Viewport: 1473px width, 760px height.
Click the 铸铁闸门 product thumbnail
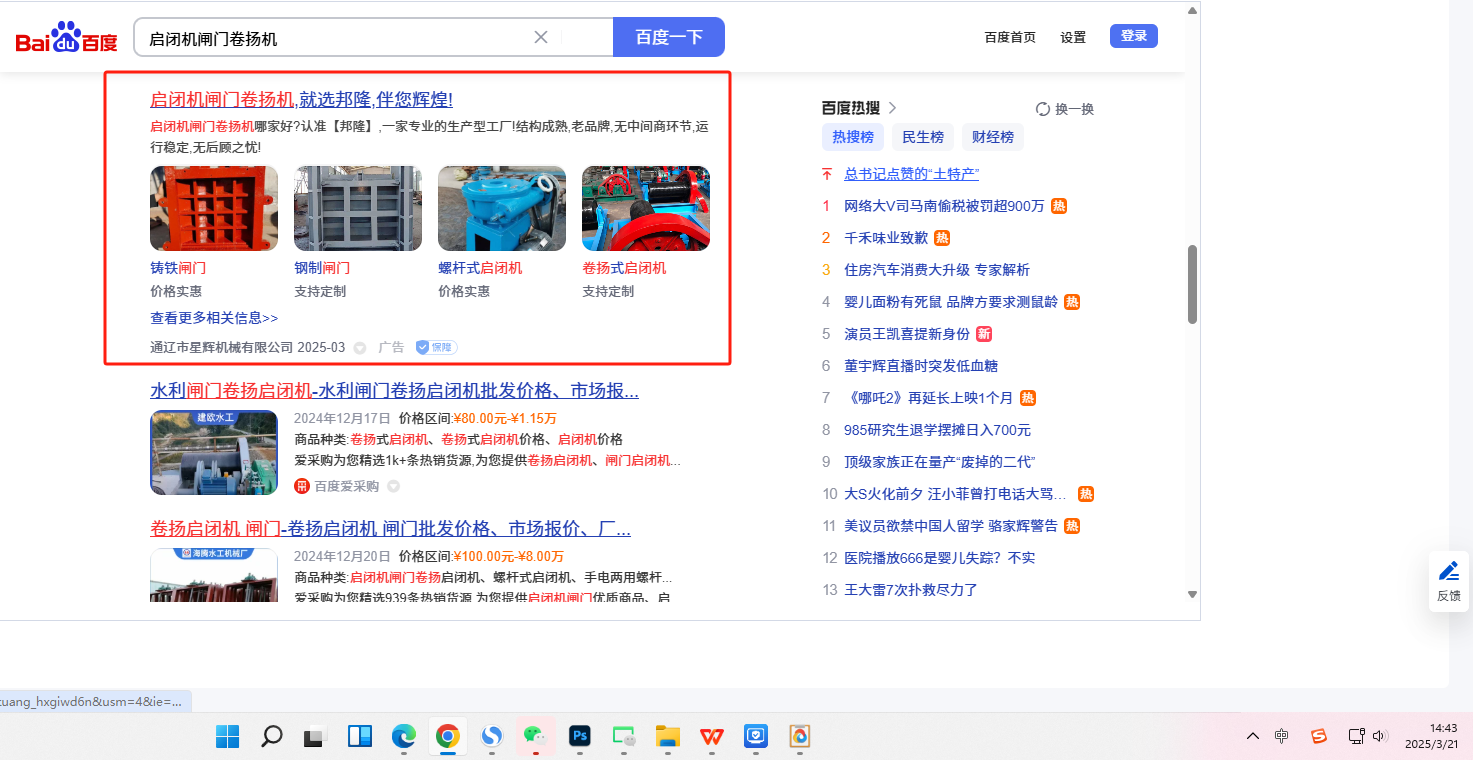(214, 208)
